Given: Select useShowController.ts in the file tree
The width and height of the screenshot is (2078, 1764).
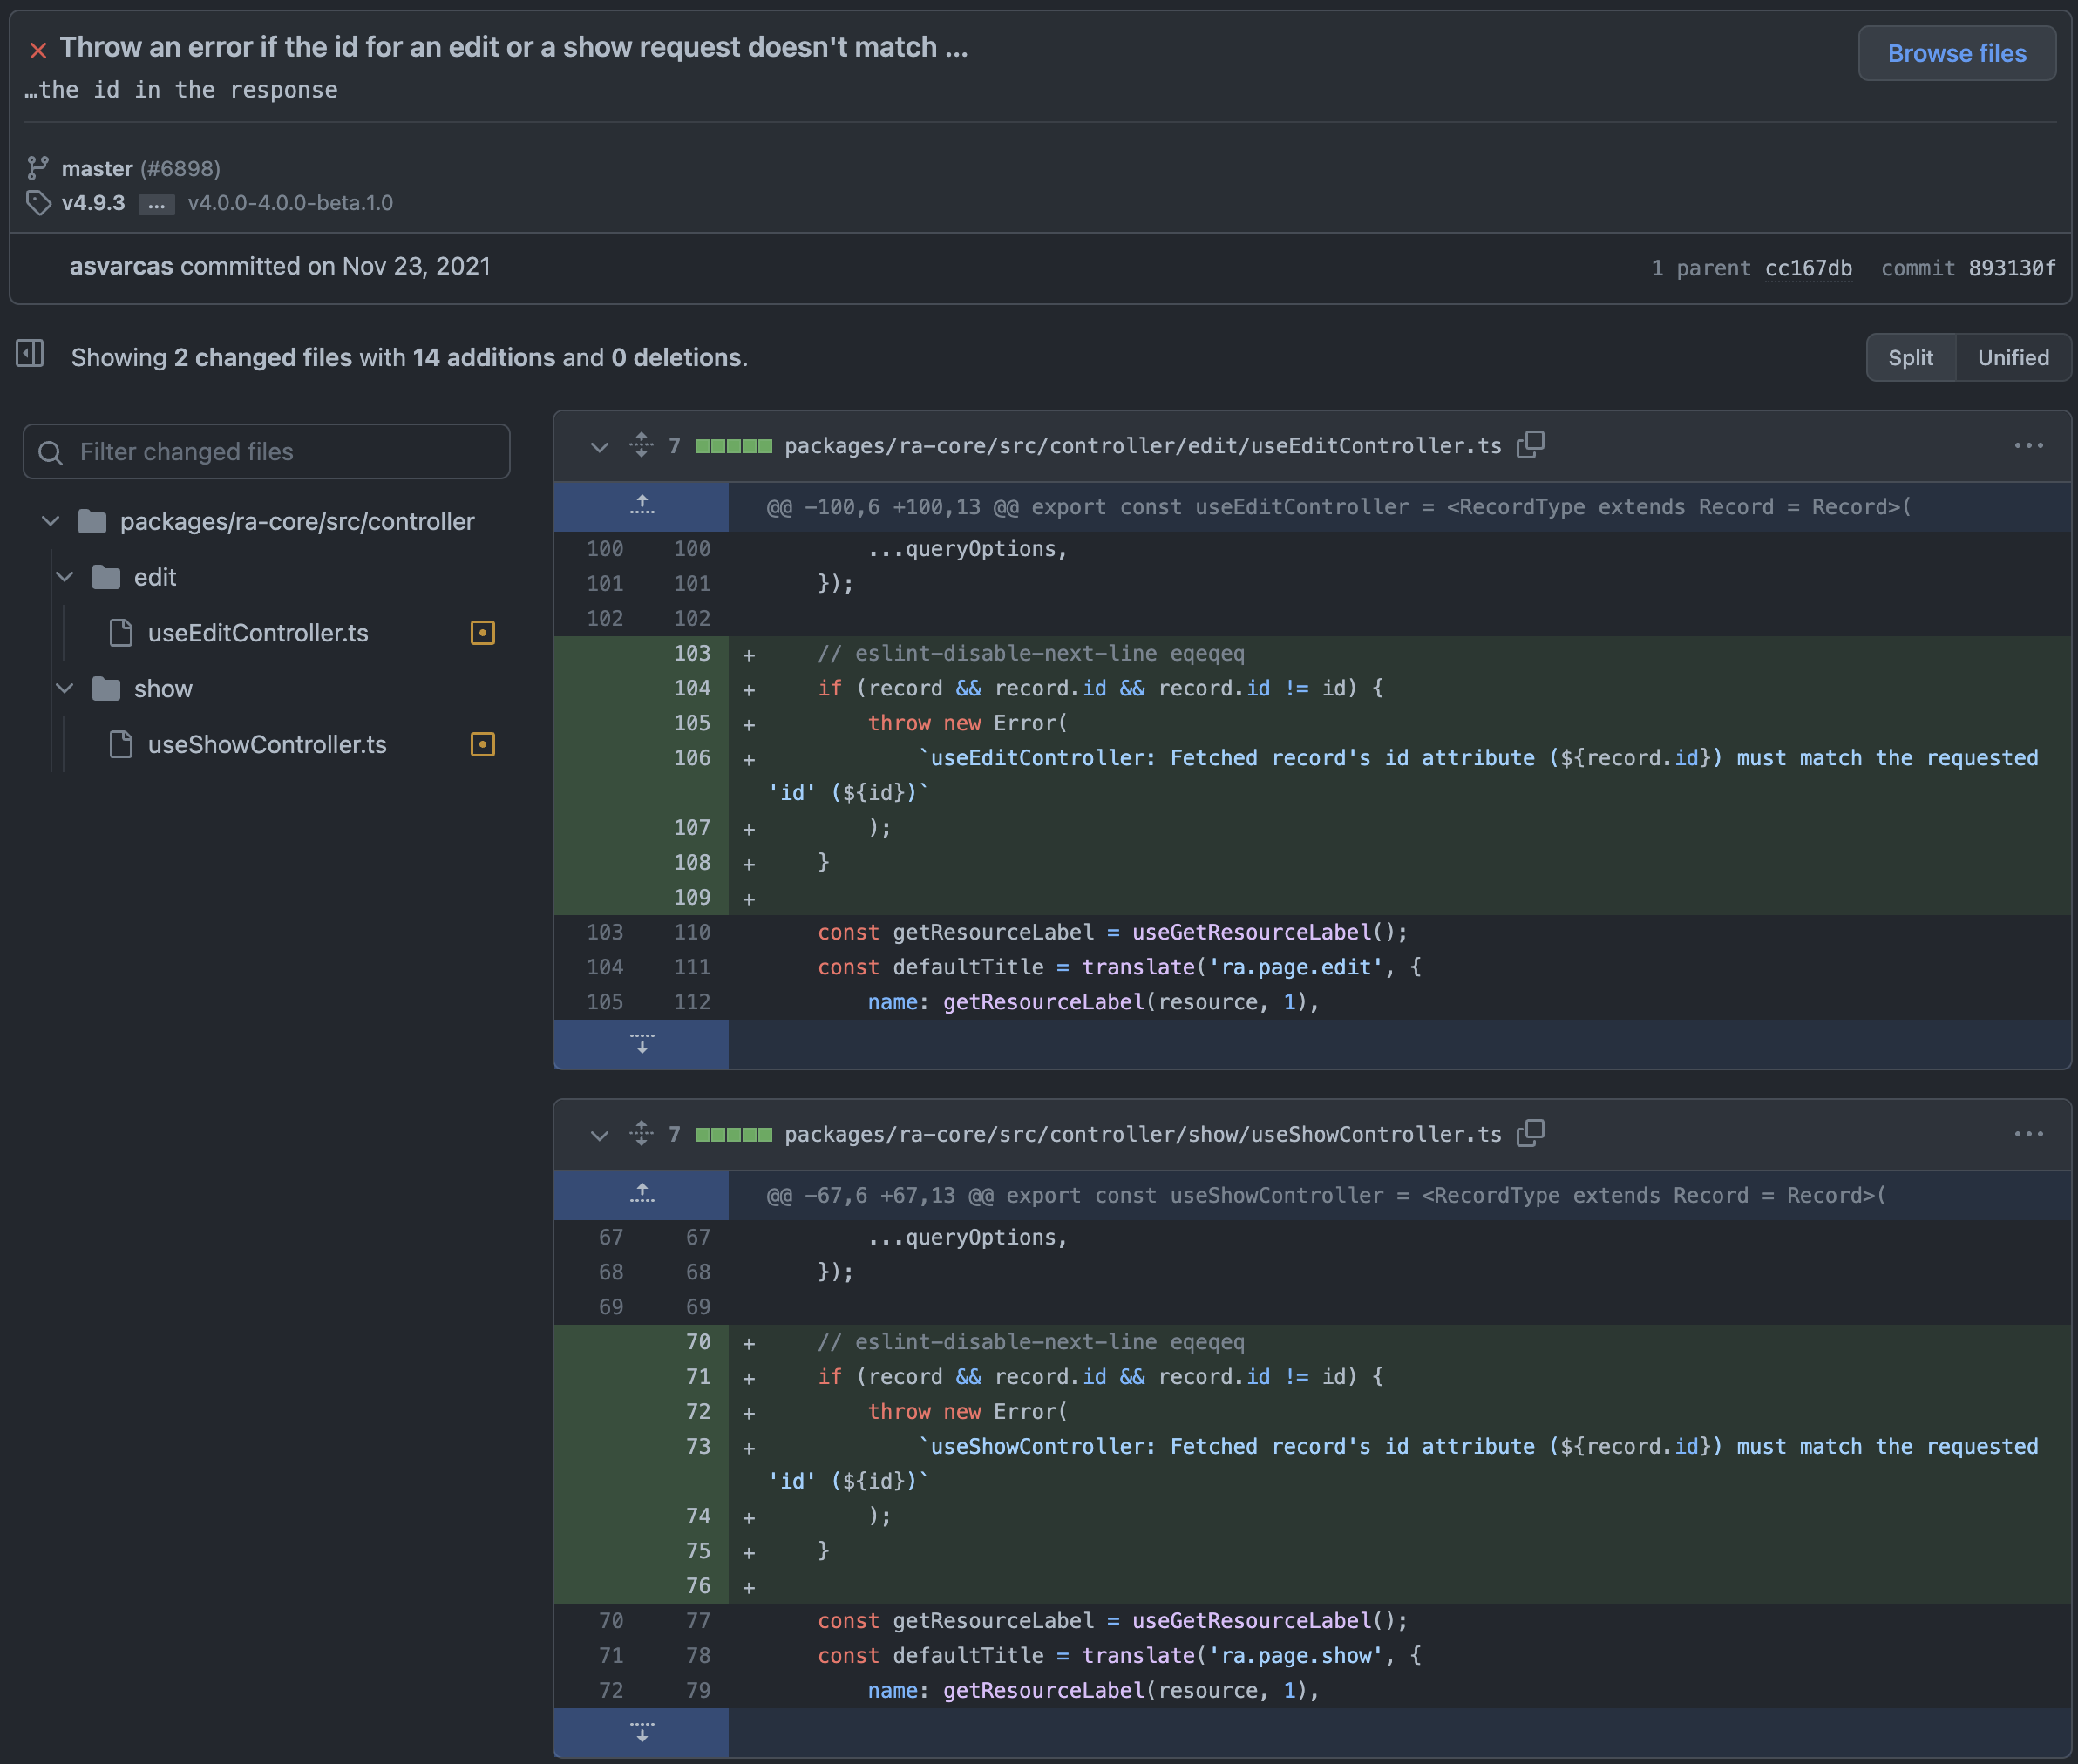Looking at the screenshot, I should [x=266, y=744].
